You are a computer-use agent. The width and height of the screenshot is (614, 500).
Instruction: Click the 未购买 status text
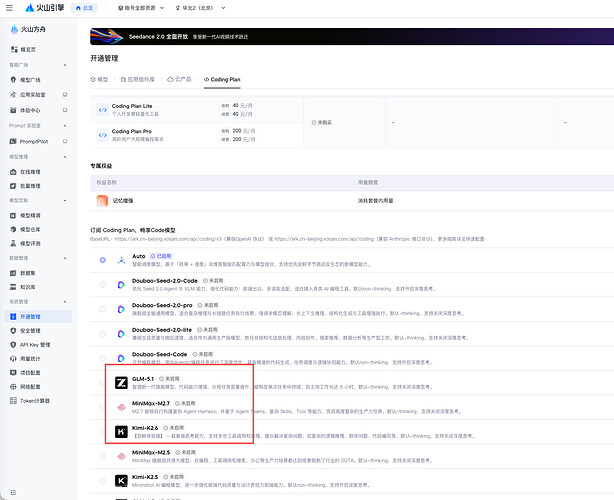[321, 123]
